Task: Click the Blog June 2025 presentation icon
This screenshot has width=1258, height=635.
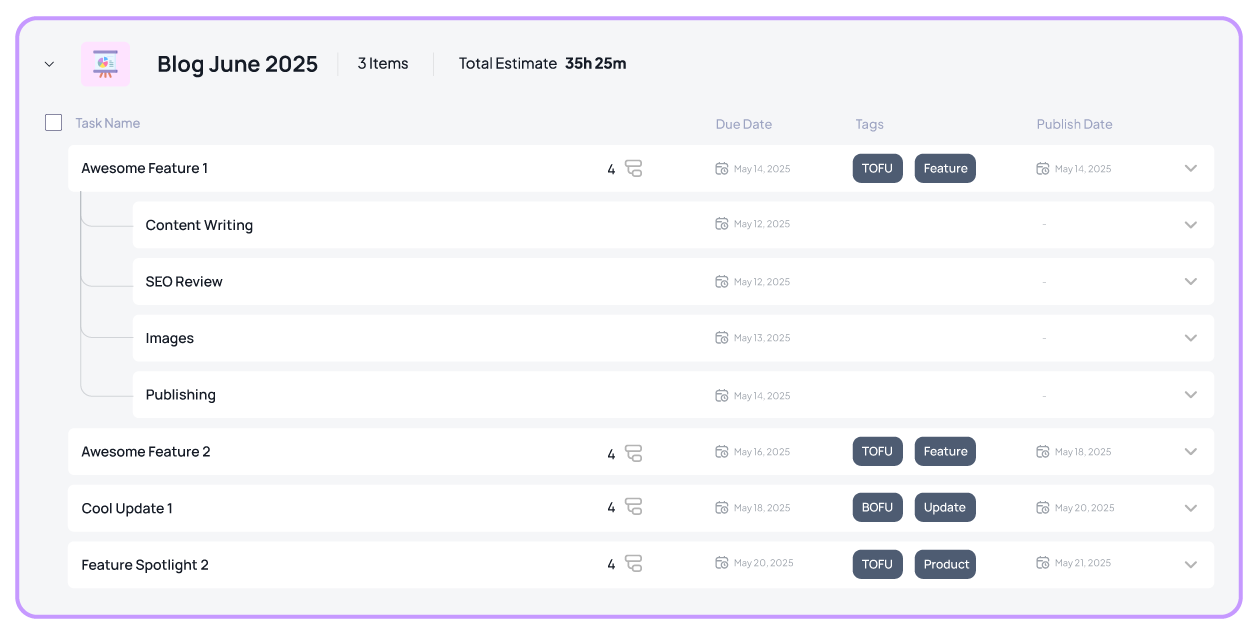Action: pyautogui.click(x=105, y=64)
